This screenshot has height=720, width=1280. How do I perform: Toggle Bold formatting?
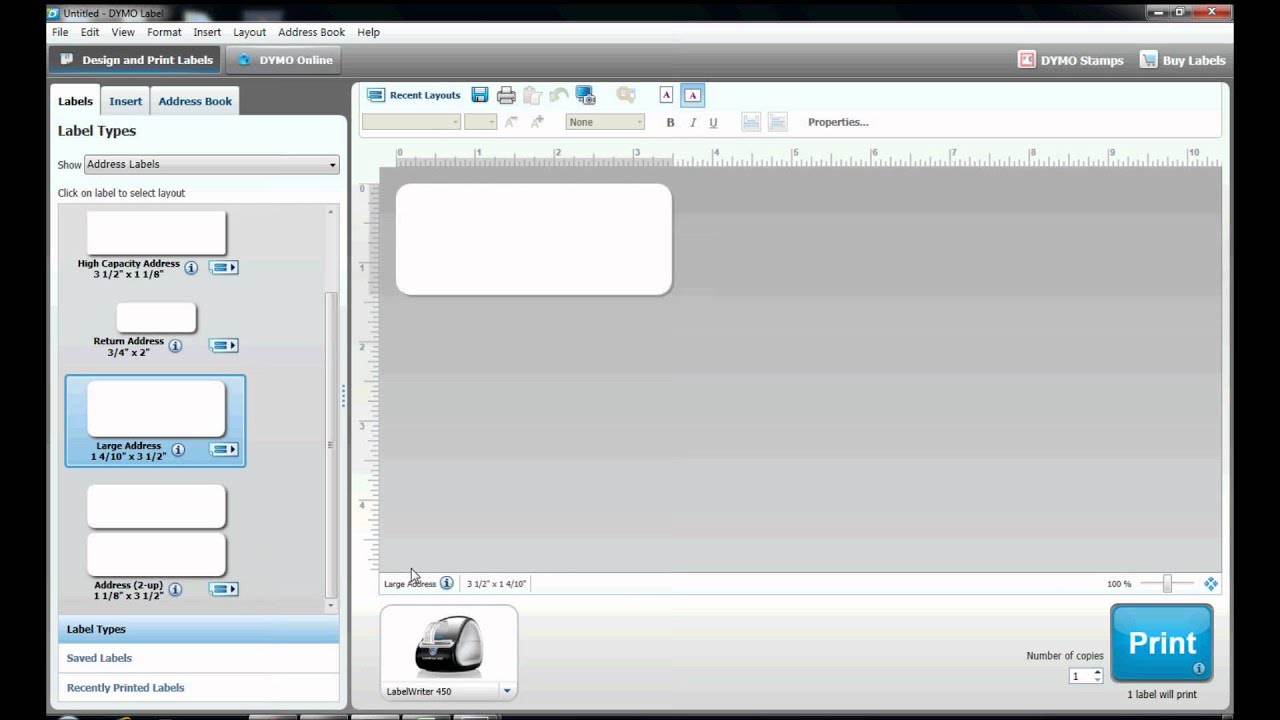coord(670,122)
